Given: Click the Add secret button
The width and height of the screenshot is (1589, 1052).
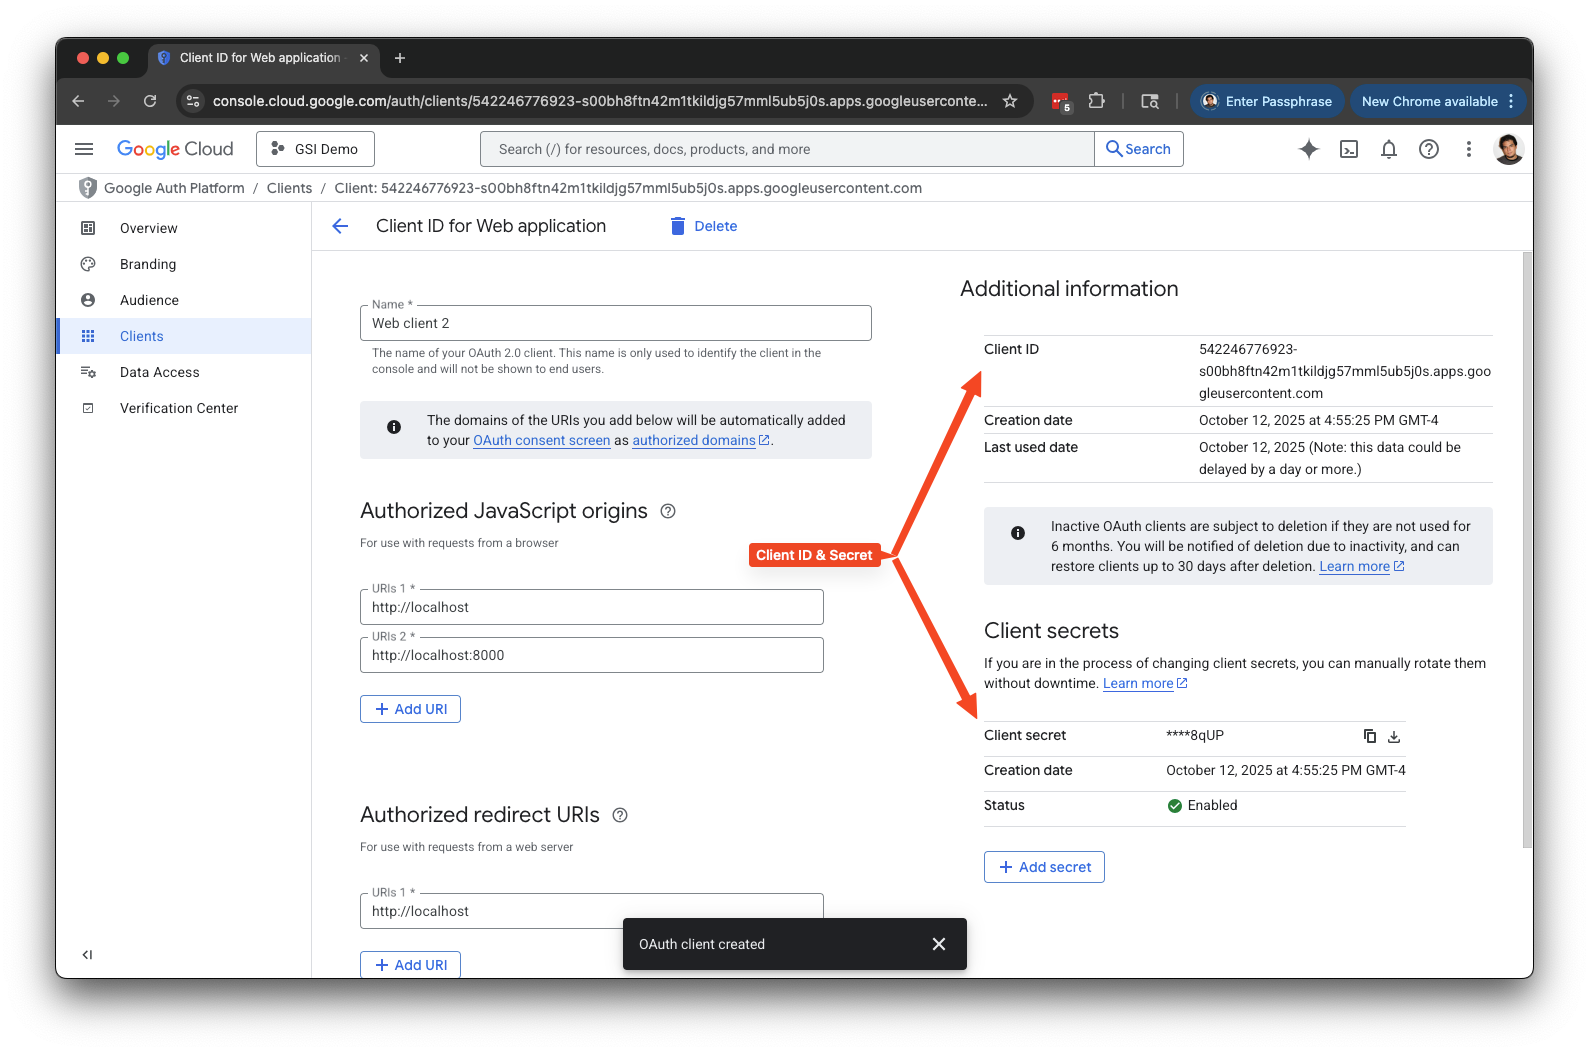Looking at the screenshot, I should point(1044,867).
